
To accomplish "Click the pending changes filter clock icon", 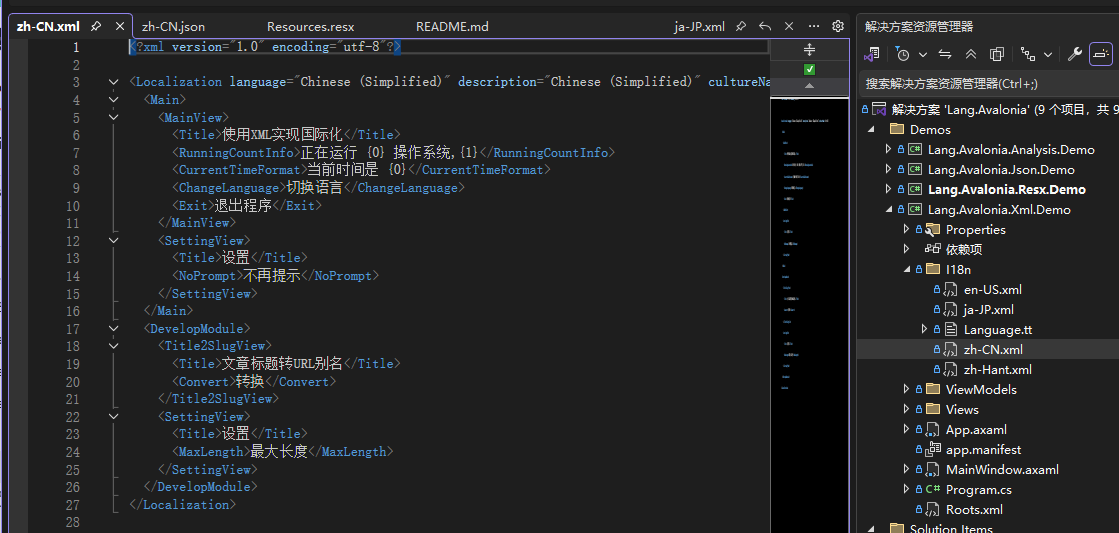I will (x=903, y=54).
